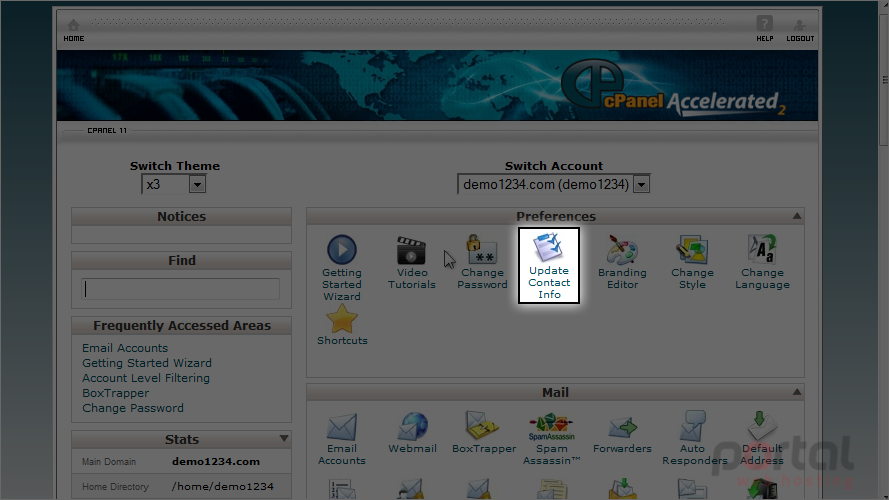Image resolution: width=889 pixels, height=500 pixels.
Task: Open Spam Assassin icon
Action: [552, 439]
